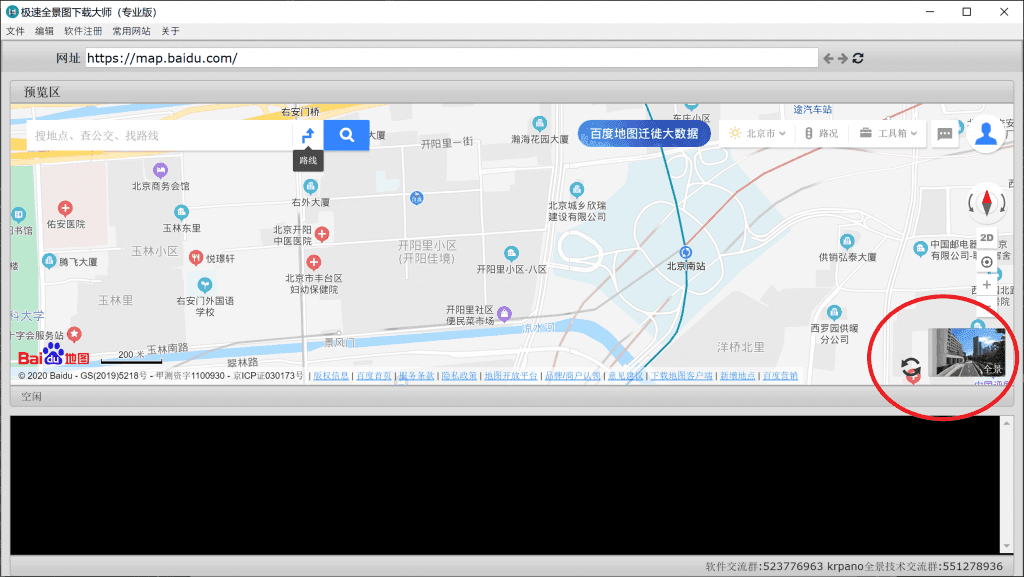Click inside the 网址 URL input field
Screen dimensions: 1024x577
tap(450, 58)
